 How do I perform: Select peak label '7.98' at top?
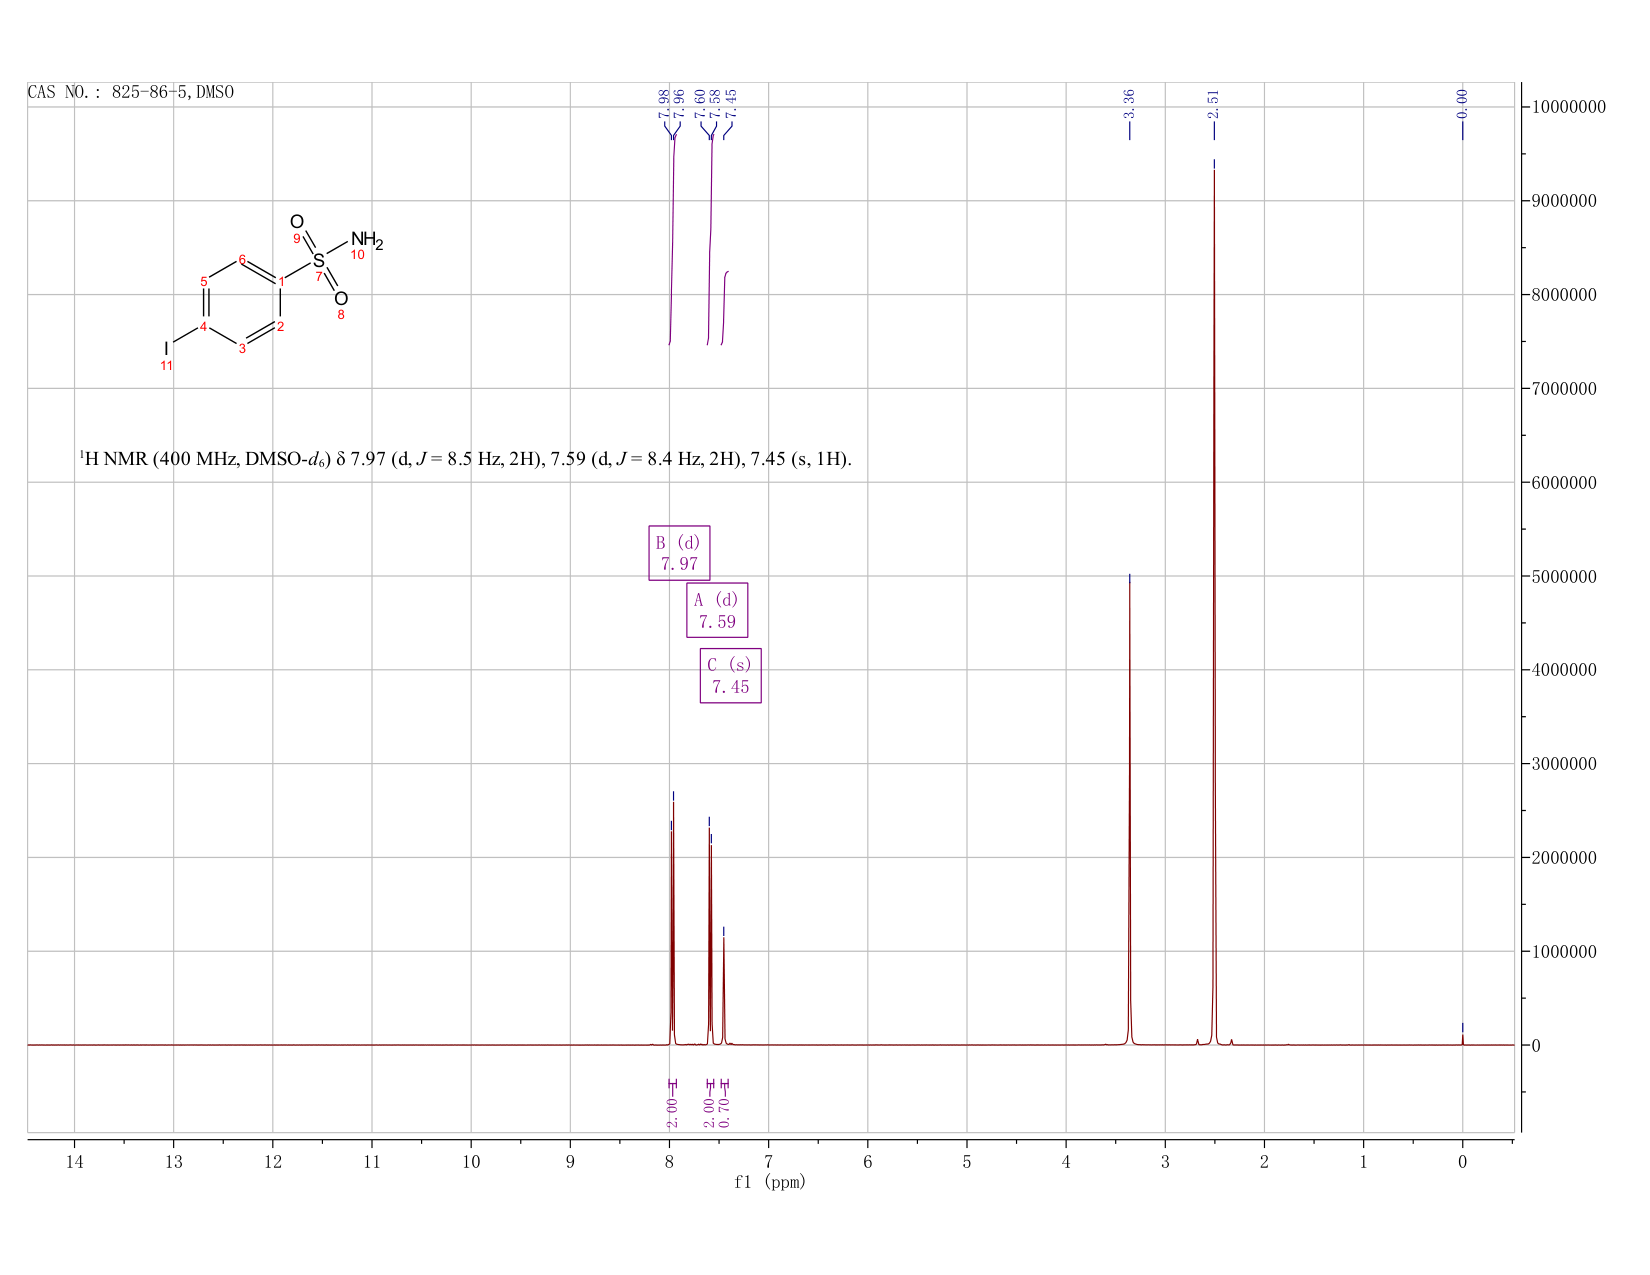click(x=664, y=104)
